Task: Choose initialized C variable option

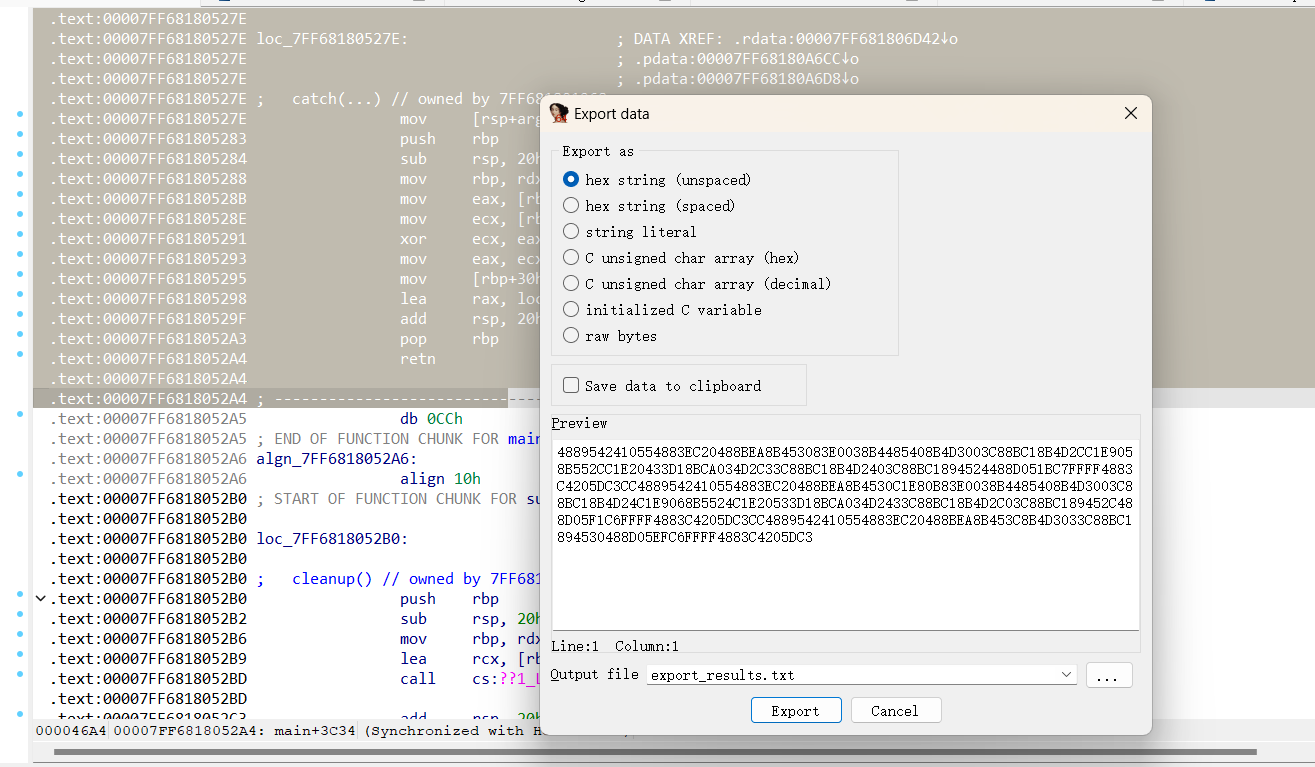Action: coord(571,310)
